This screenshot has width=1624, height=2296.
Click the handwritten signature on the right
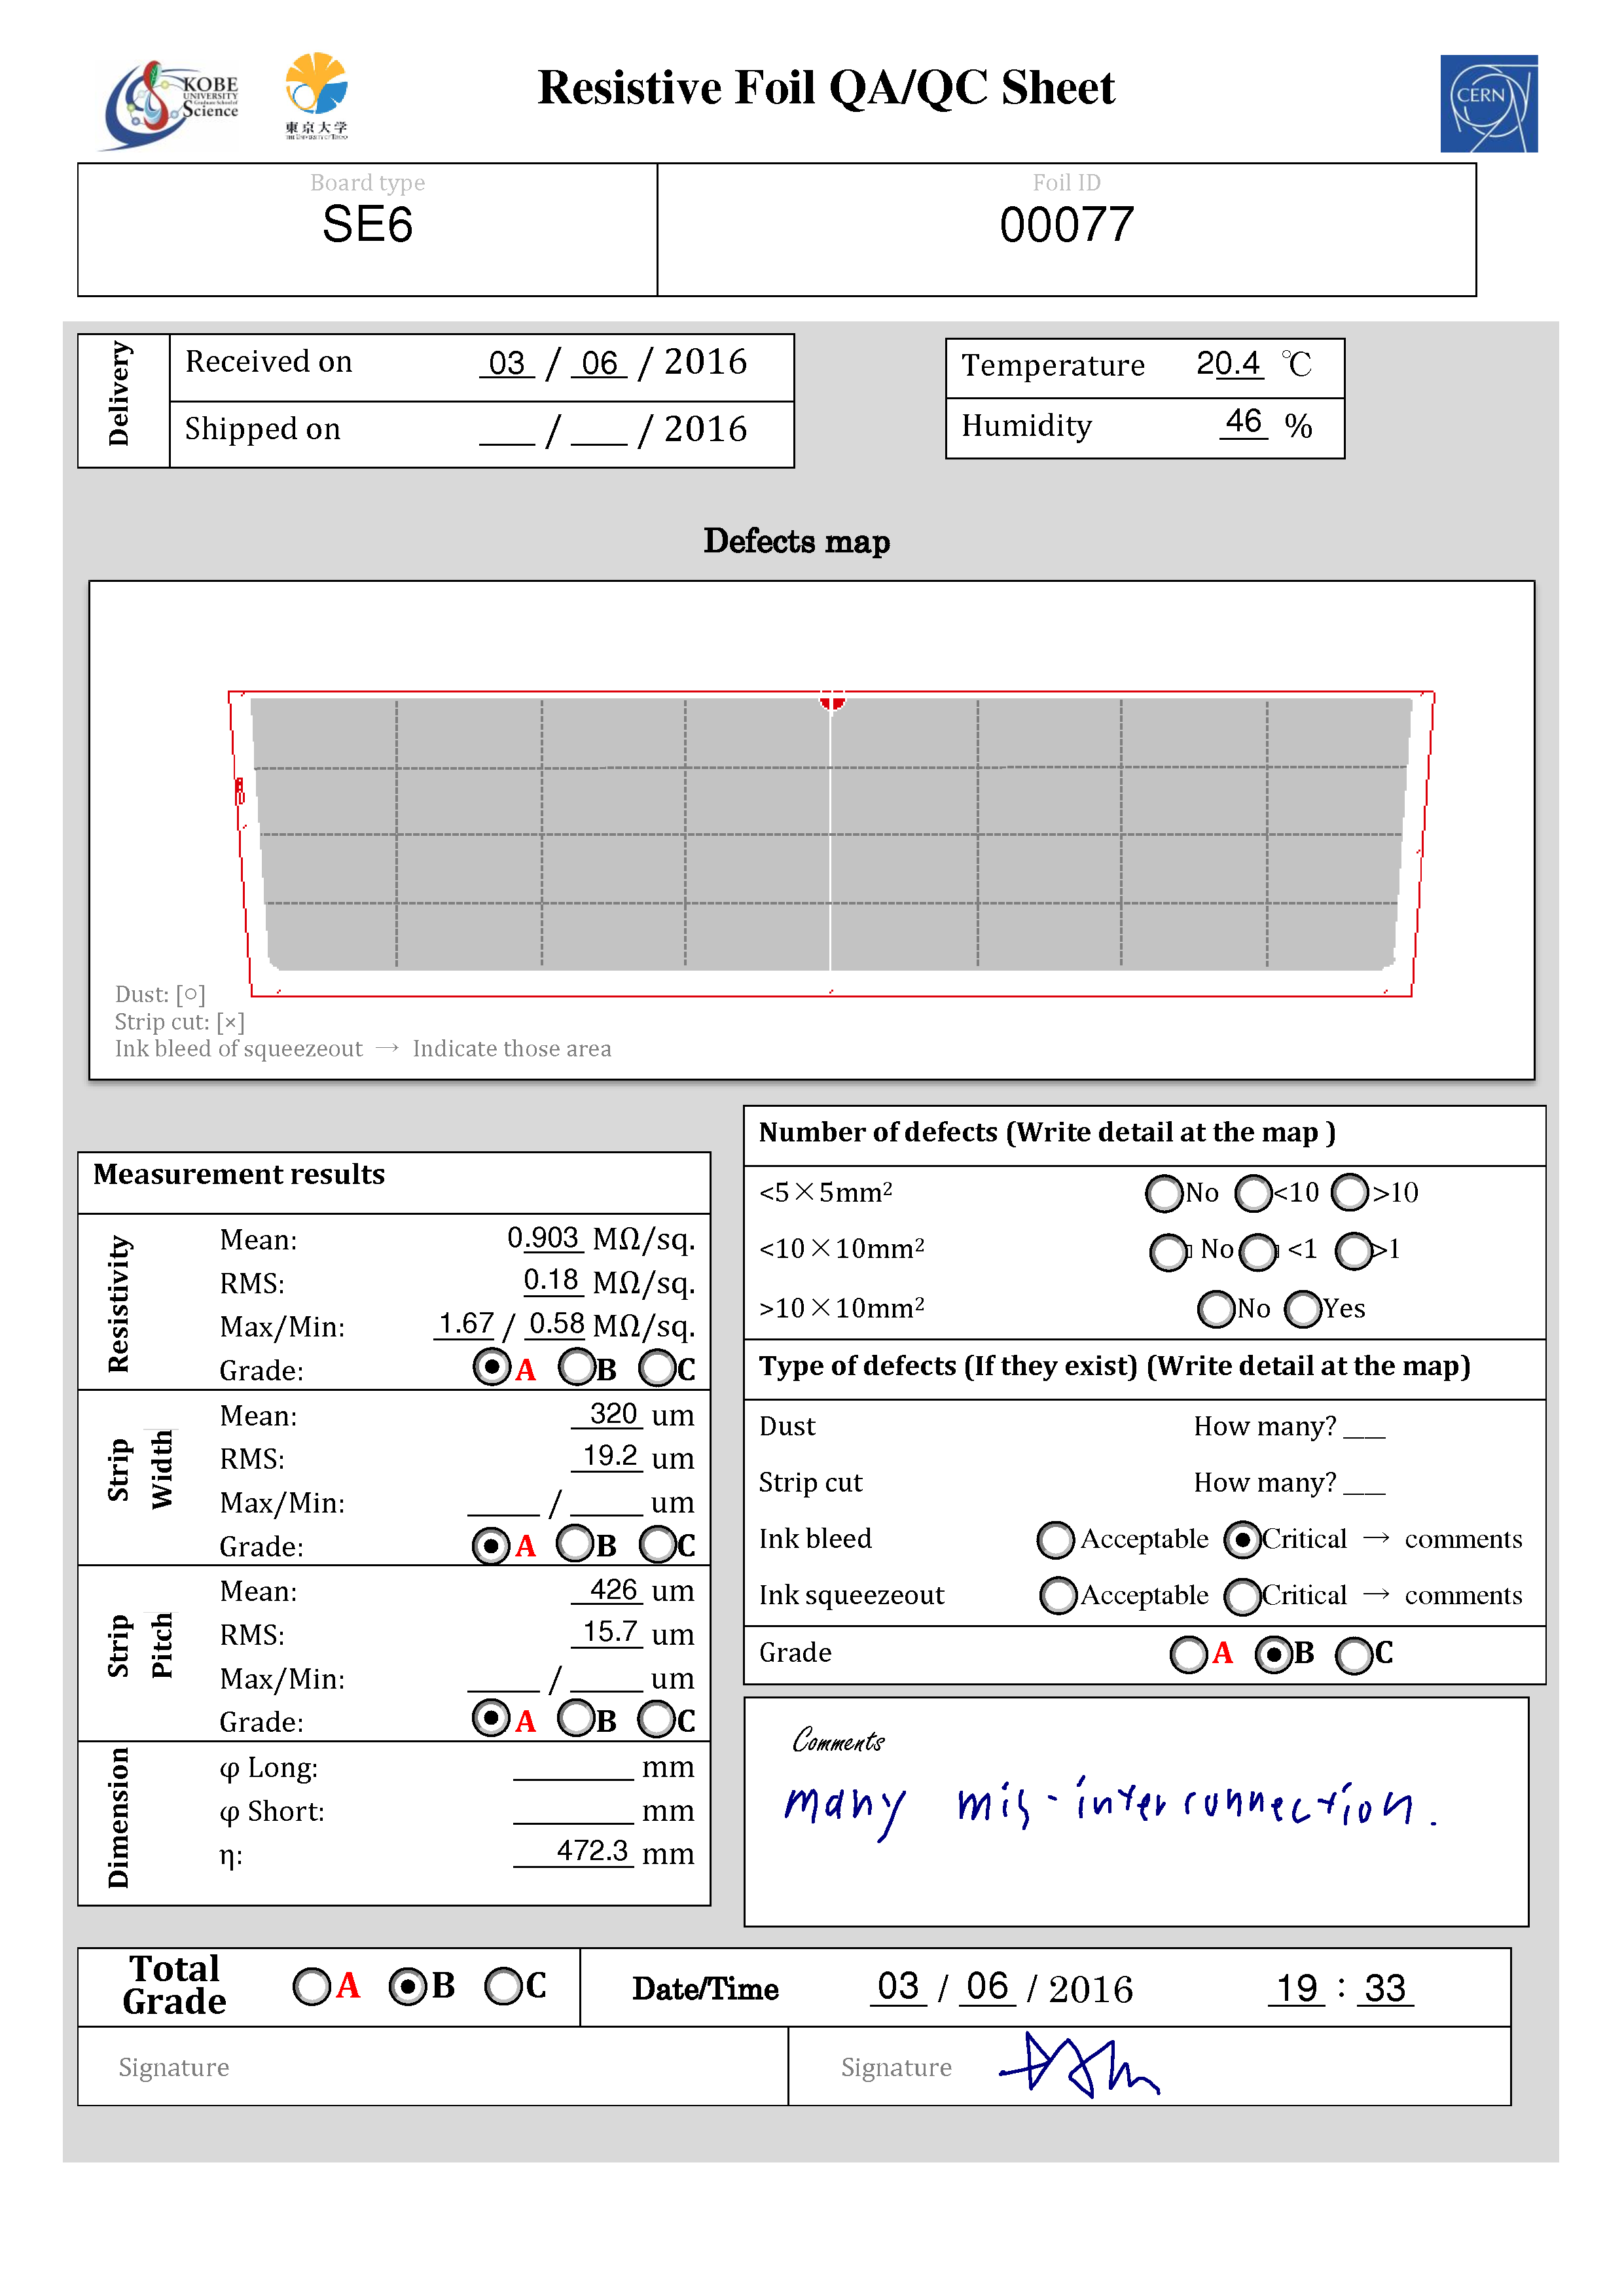coord(1080,2066)
